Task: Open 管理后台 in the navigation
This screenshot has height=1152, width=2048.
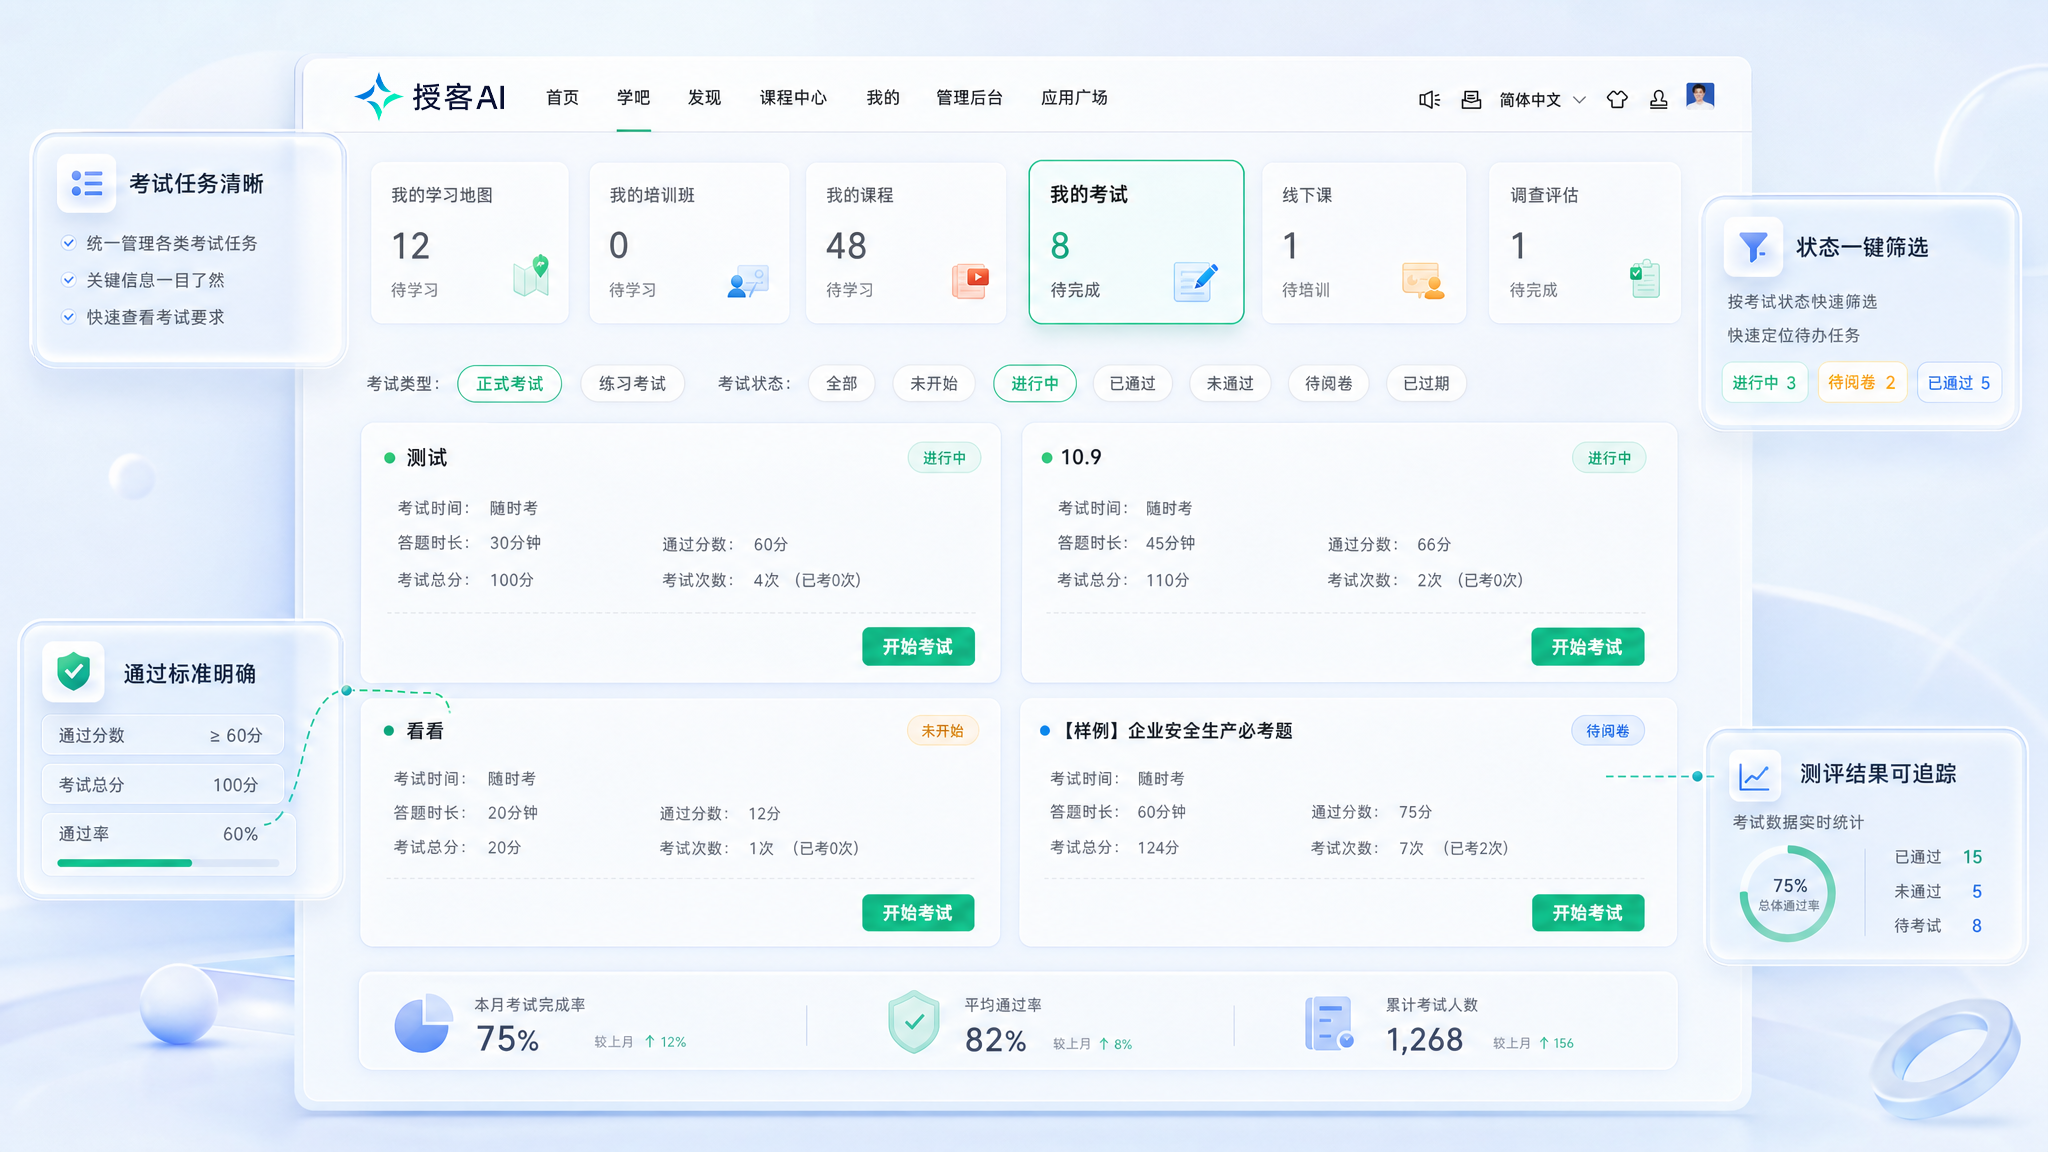Action: tap(969, 98)
